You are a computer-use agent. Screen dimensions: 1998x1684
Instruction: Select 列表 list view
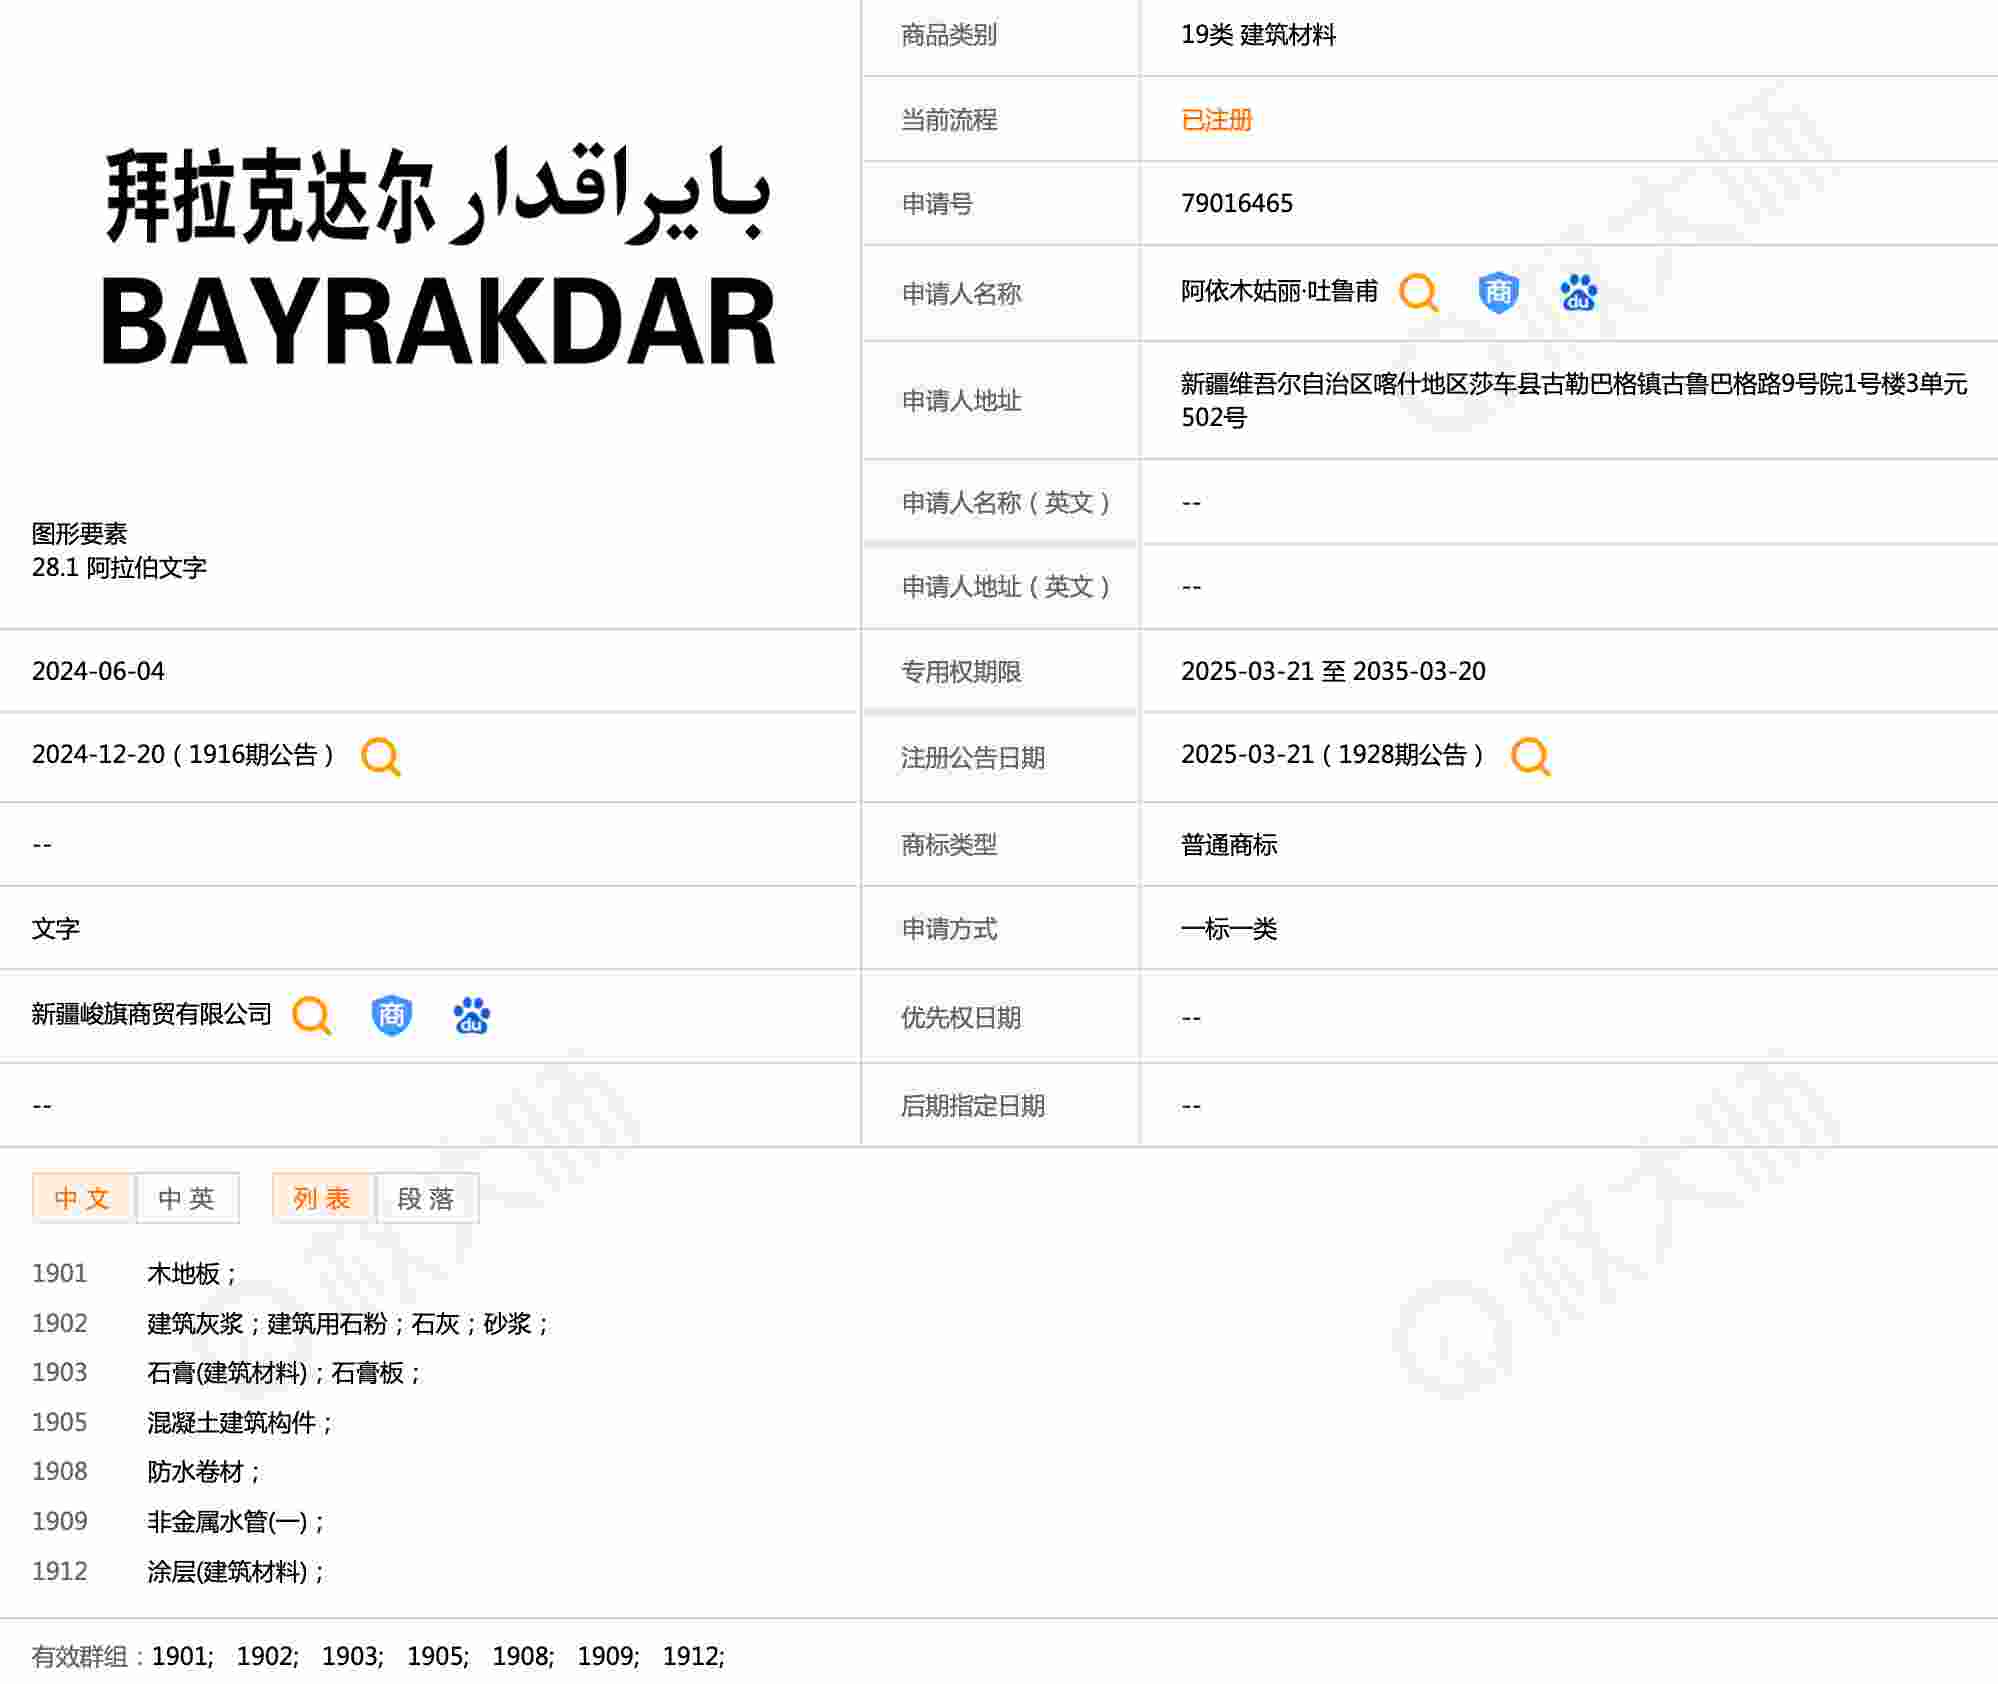tap(322, 1198)
